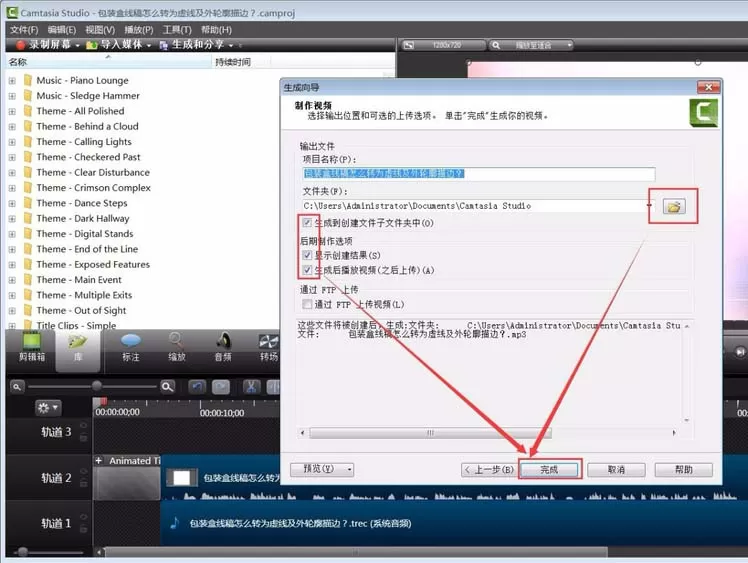748x563 pixels.
Task: Click the 上一步(B) back button
Action: (490, 469)
